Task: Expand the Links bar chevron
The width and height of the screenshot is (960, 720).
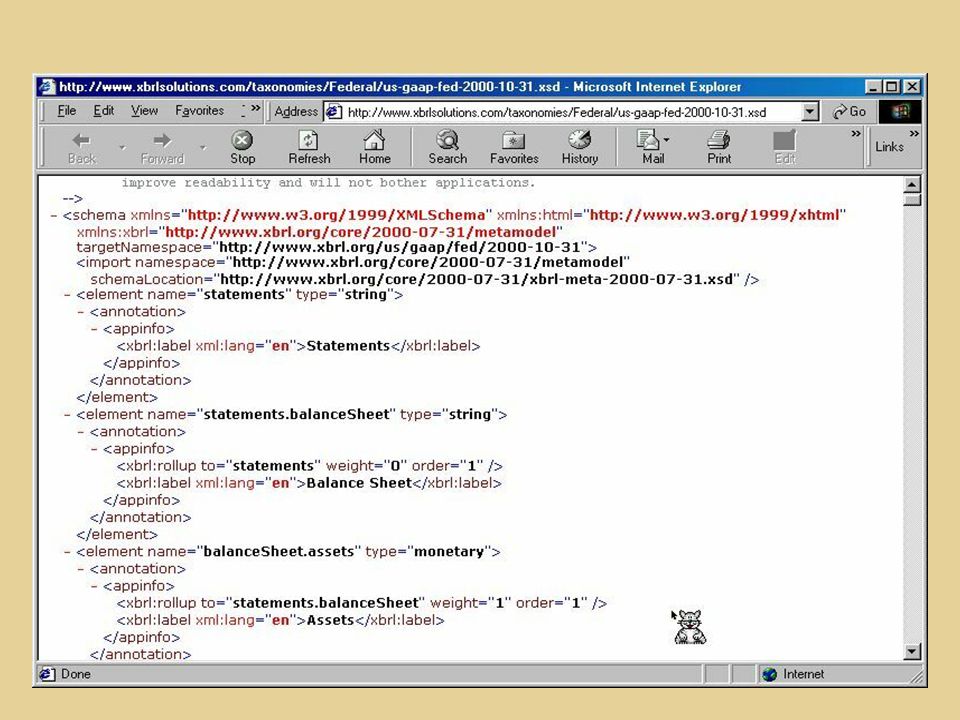Action: [913, 133]
